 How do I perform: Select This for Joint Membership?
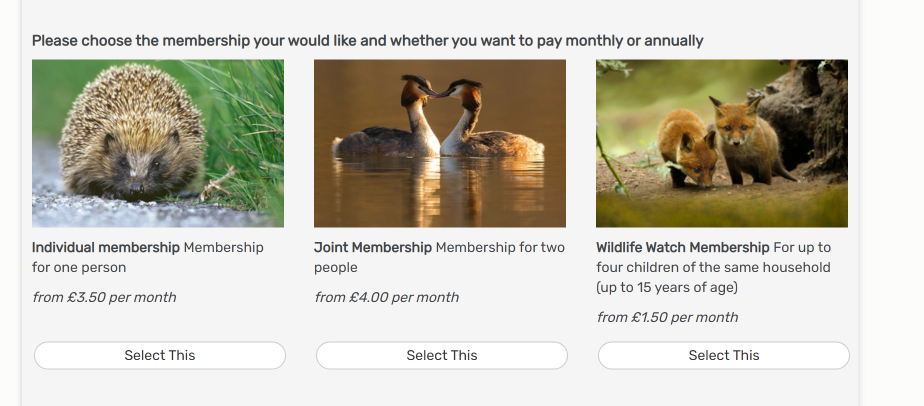pyautogui.click(x=442, y=355)
